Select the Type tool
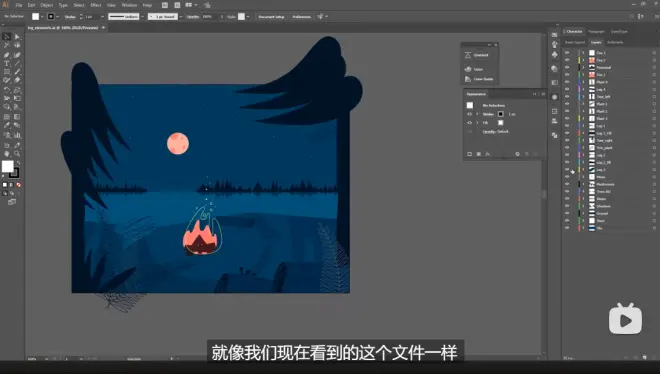 click(7, 63)
